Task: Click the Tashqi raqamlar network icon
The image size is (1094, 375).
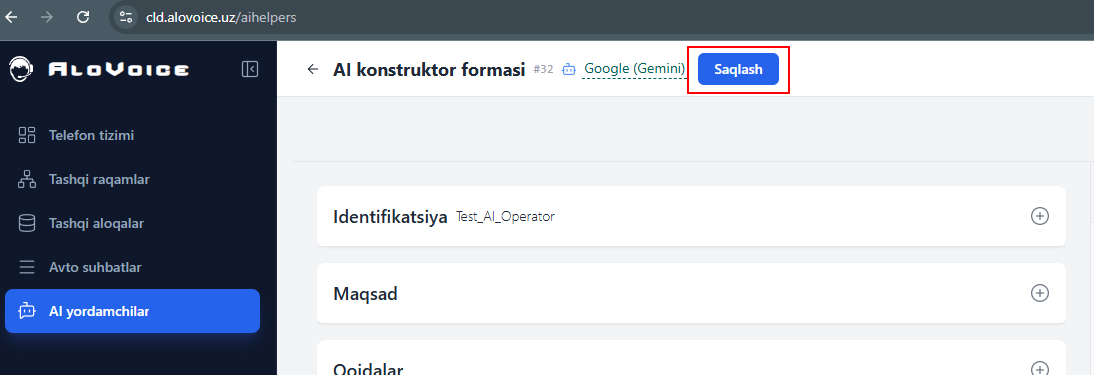Action: click(x=27, y=179)
